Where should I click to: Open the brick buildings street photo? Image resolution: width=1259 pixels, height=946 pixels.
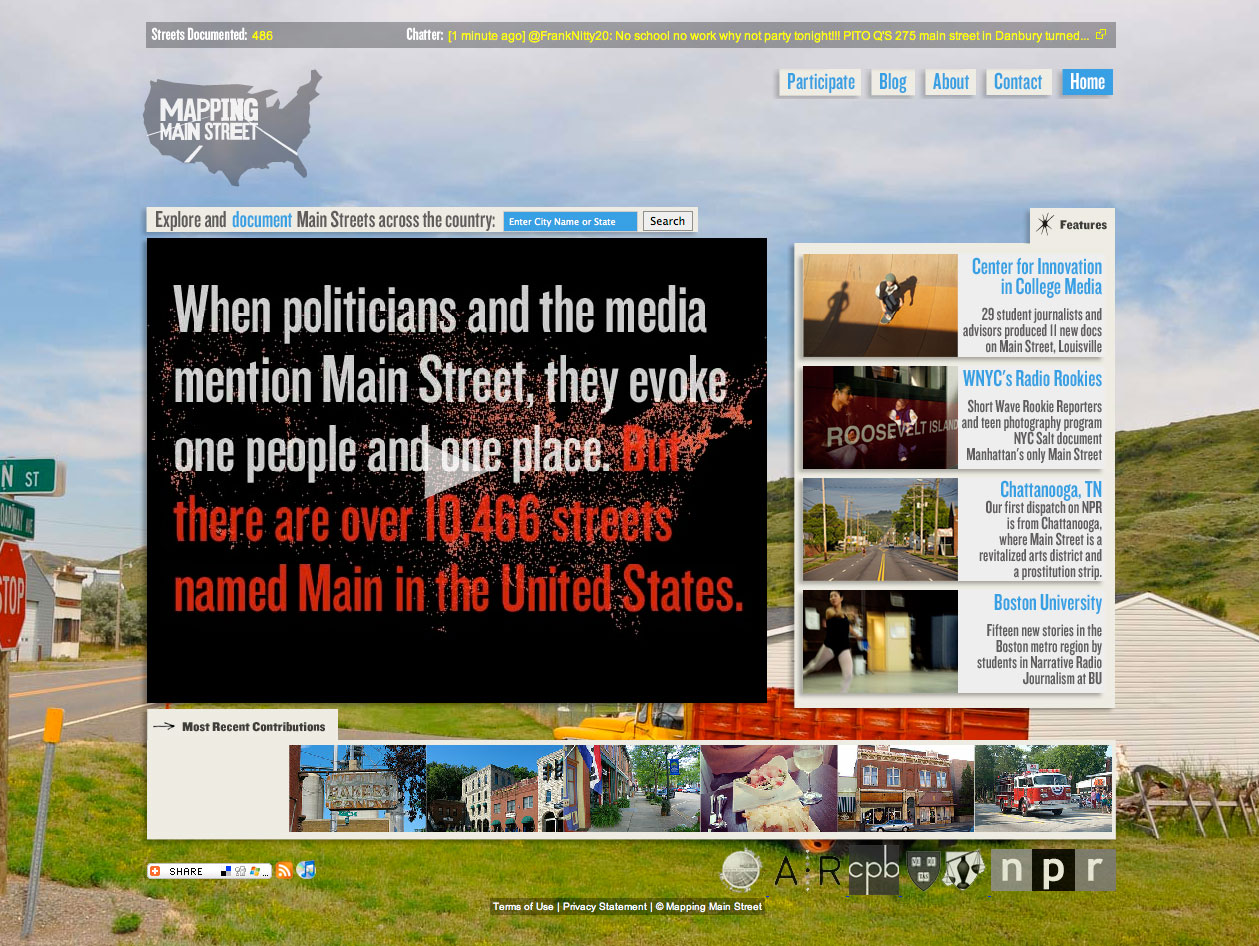[495, 788]
